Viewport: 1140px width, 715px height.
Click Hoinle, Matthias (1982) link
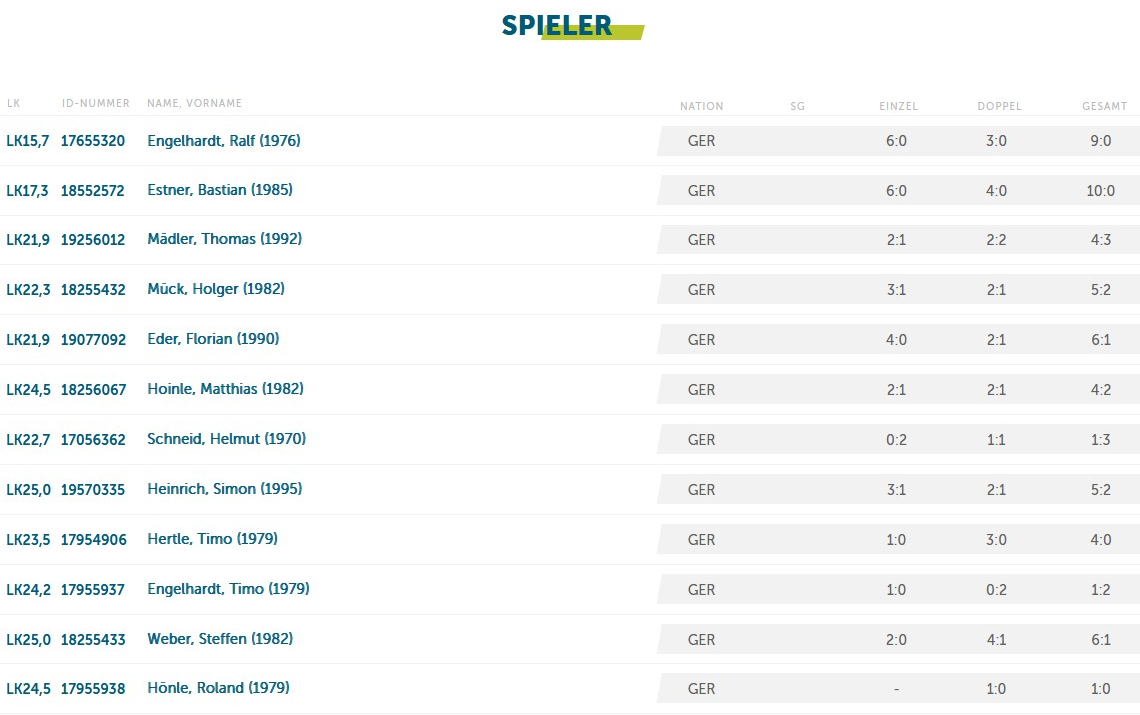225,389
